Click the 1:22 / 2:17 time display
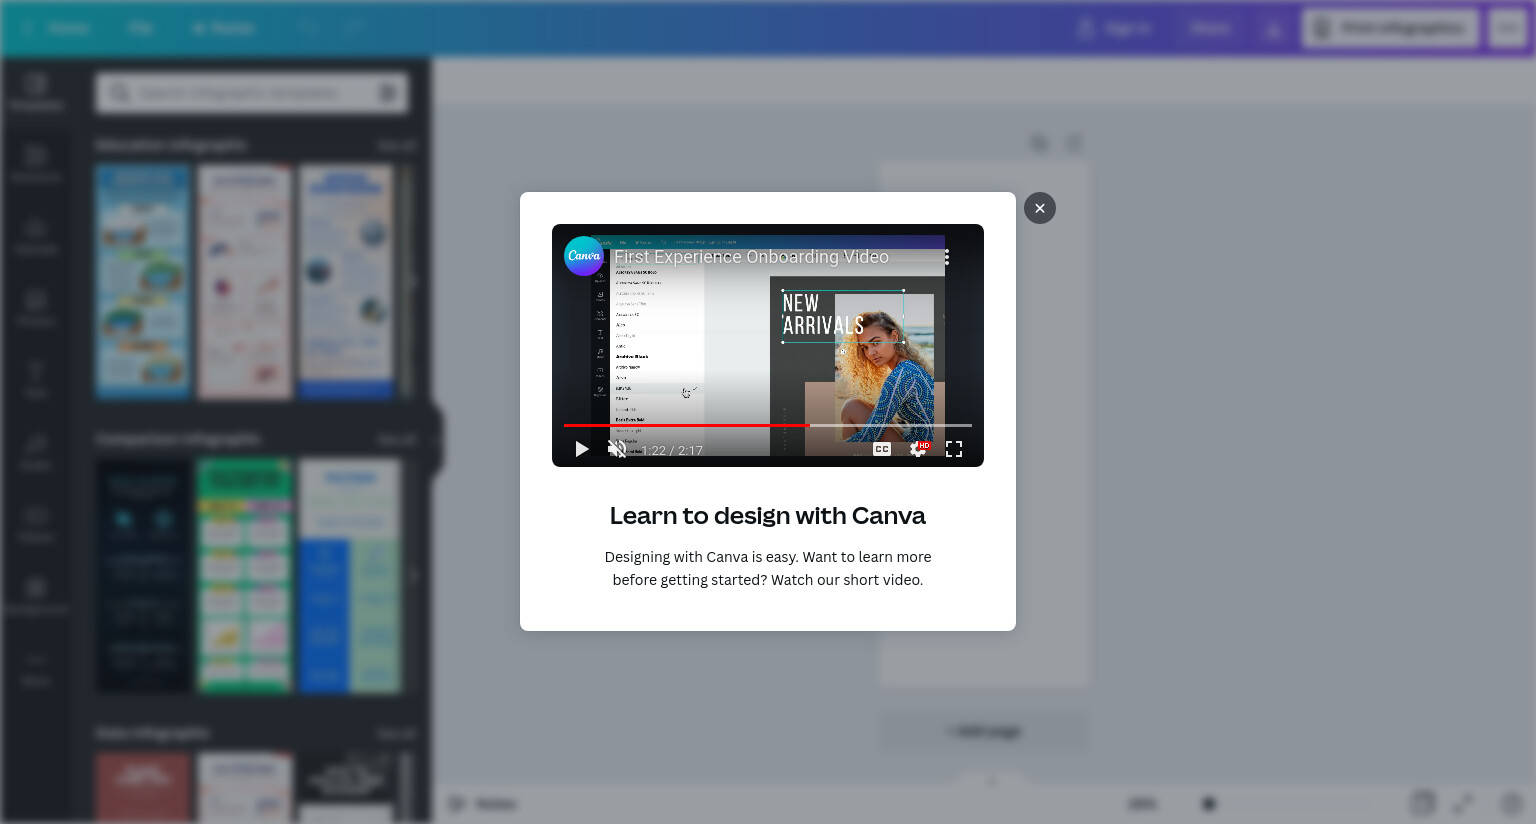1536x824 pixels. click(x=672, y=450)
